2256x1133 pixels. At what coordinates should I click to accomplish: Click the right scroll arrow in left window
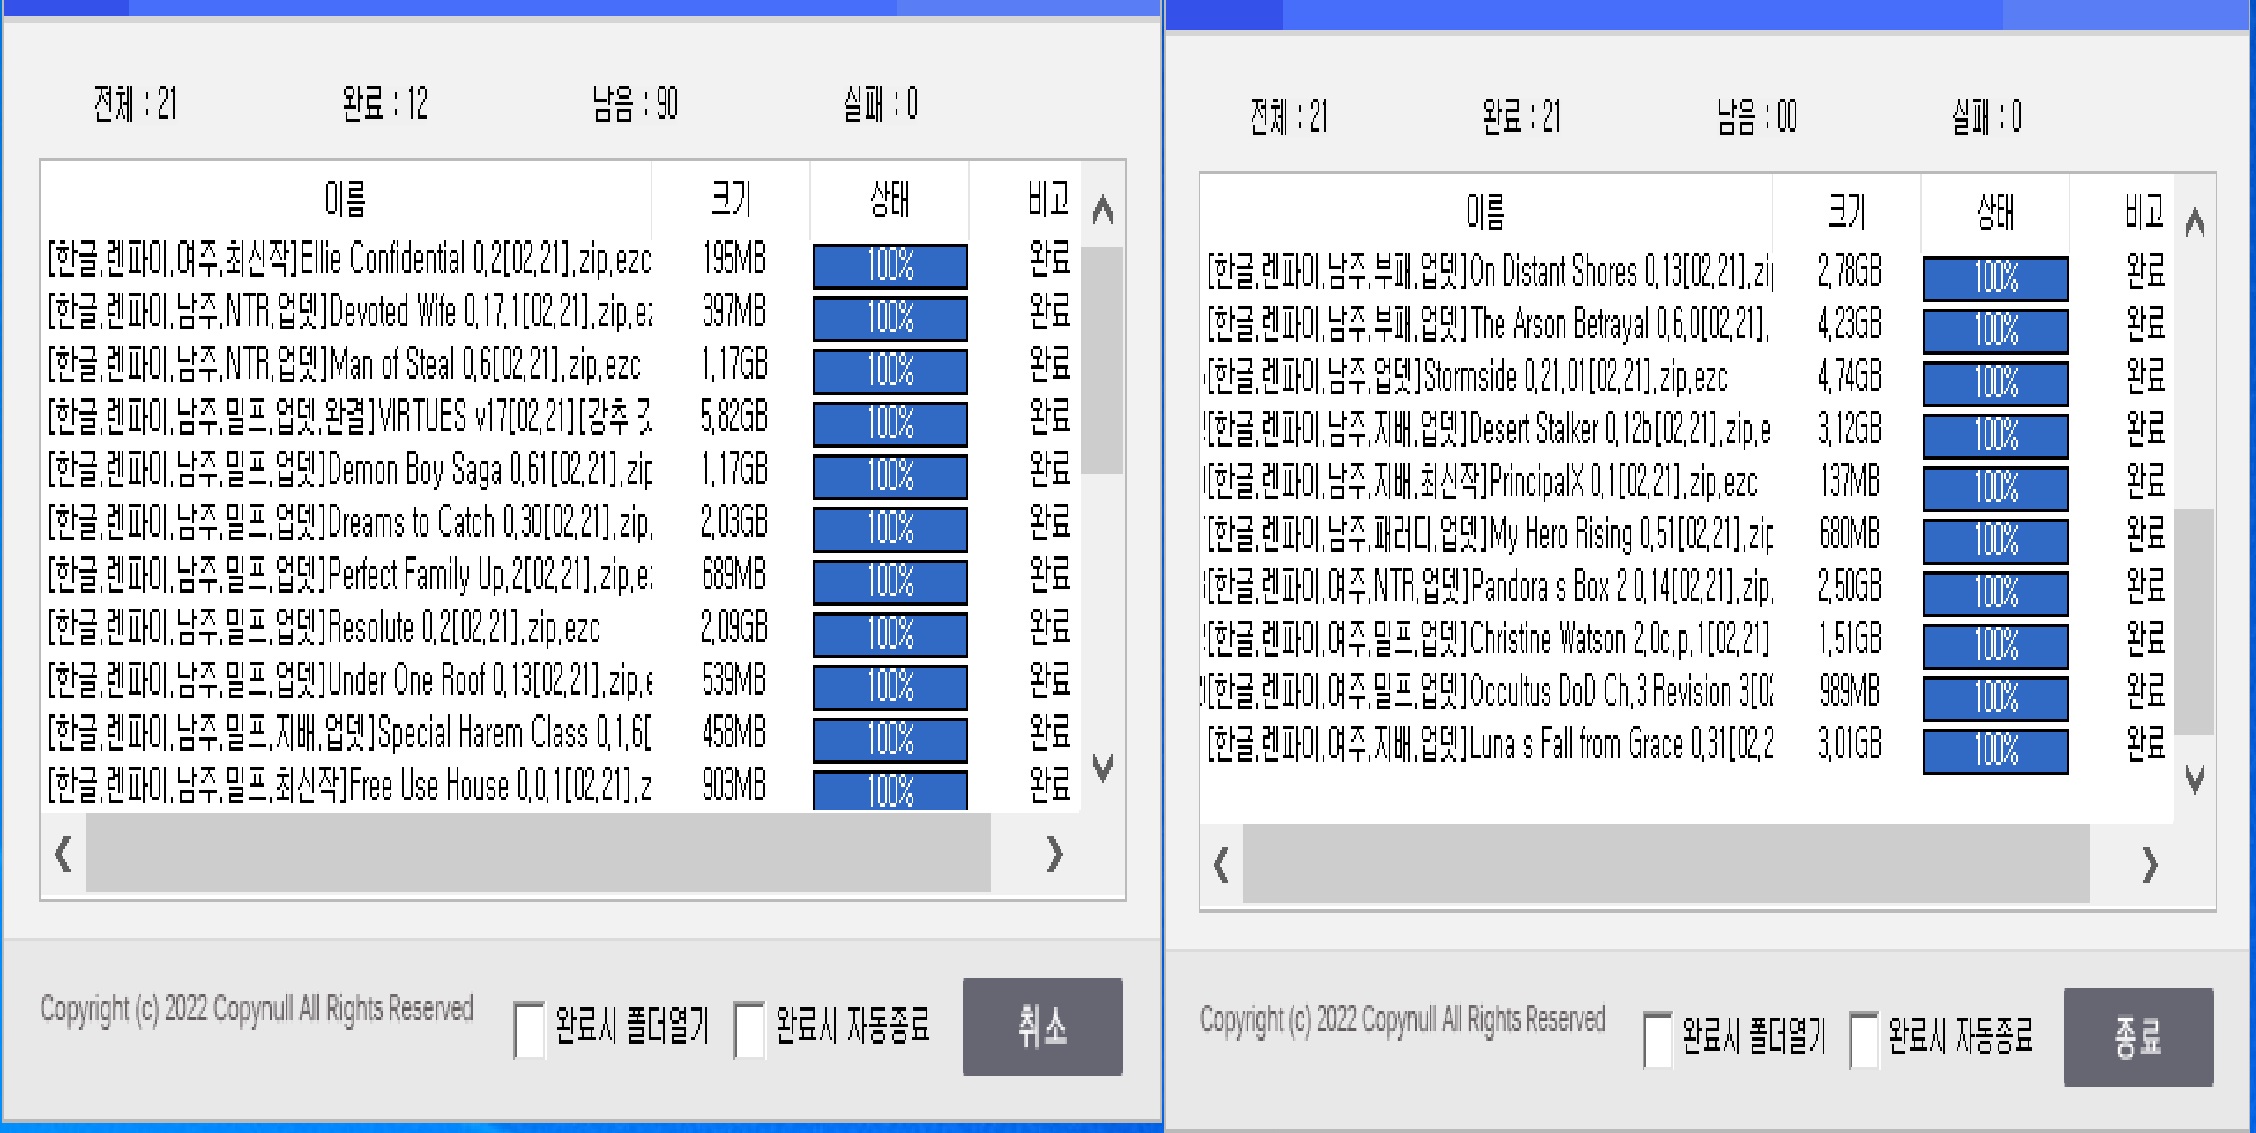tap(1054, 854)
